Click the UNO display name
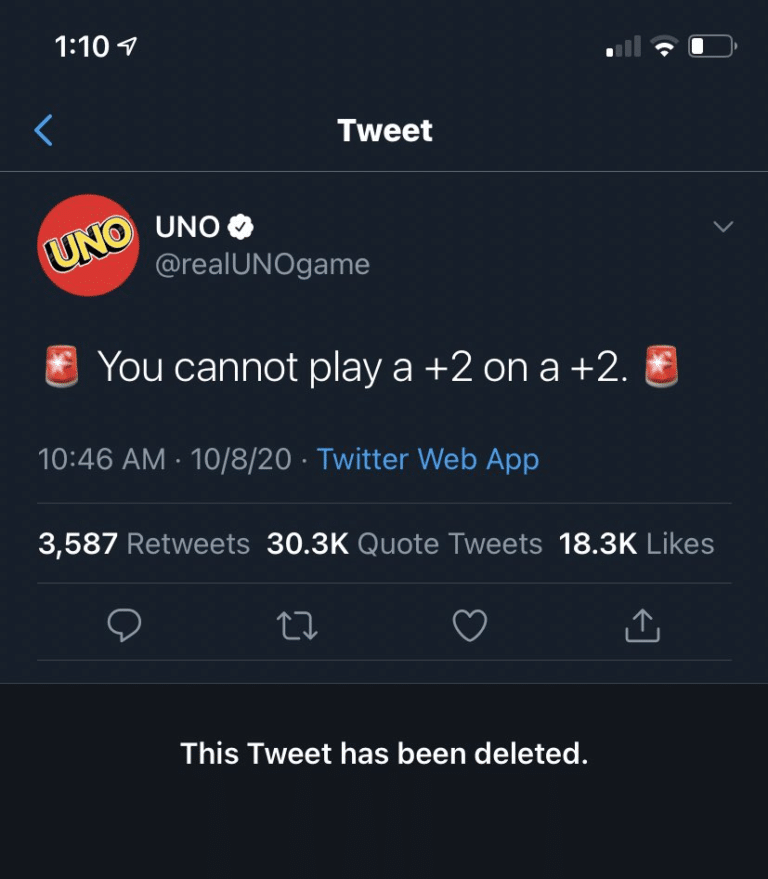The height and width of the screenshot is (879, 768). [187, 227]
